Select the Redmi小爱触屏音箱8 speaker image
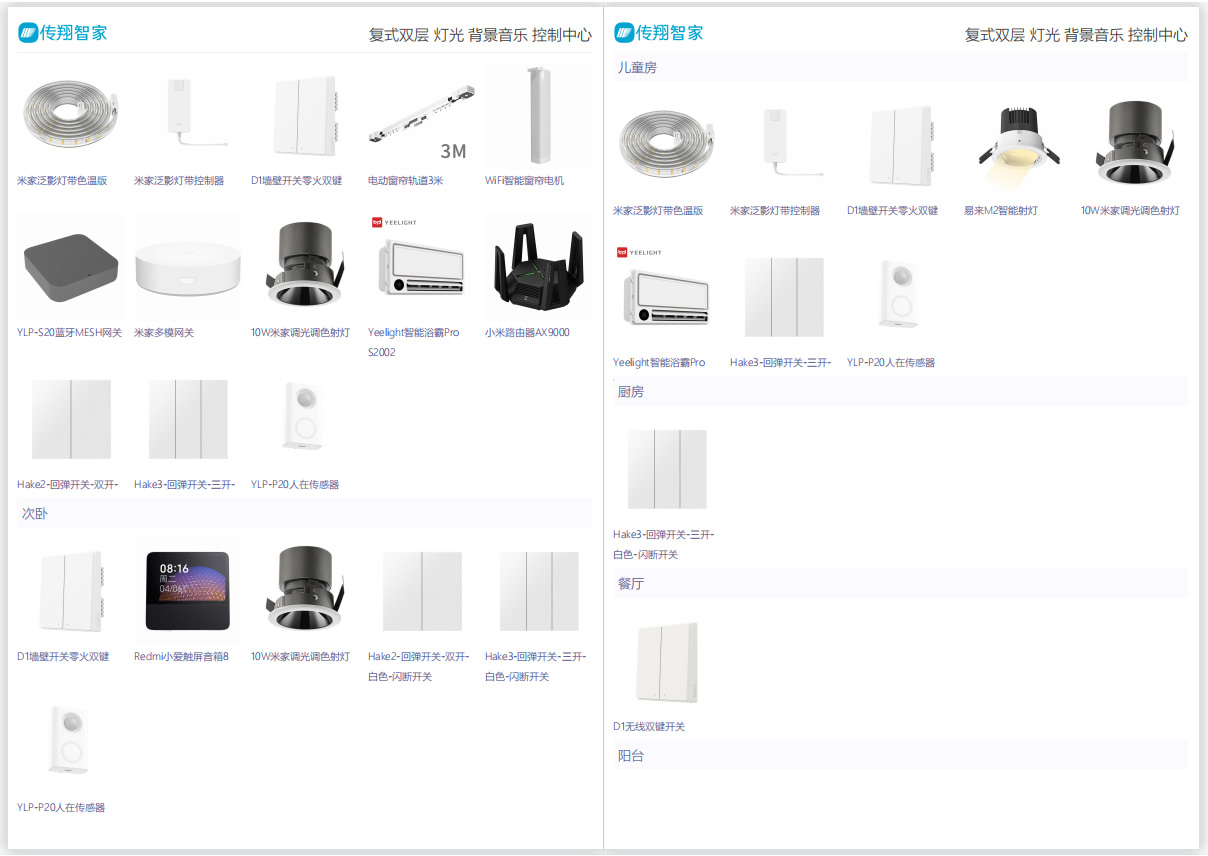The width and height of the screenshot is (1208, 856). point(187,590)
